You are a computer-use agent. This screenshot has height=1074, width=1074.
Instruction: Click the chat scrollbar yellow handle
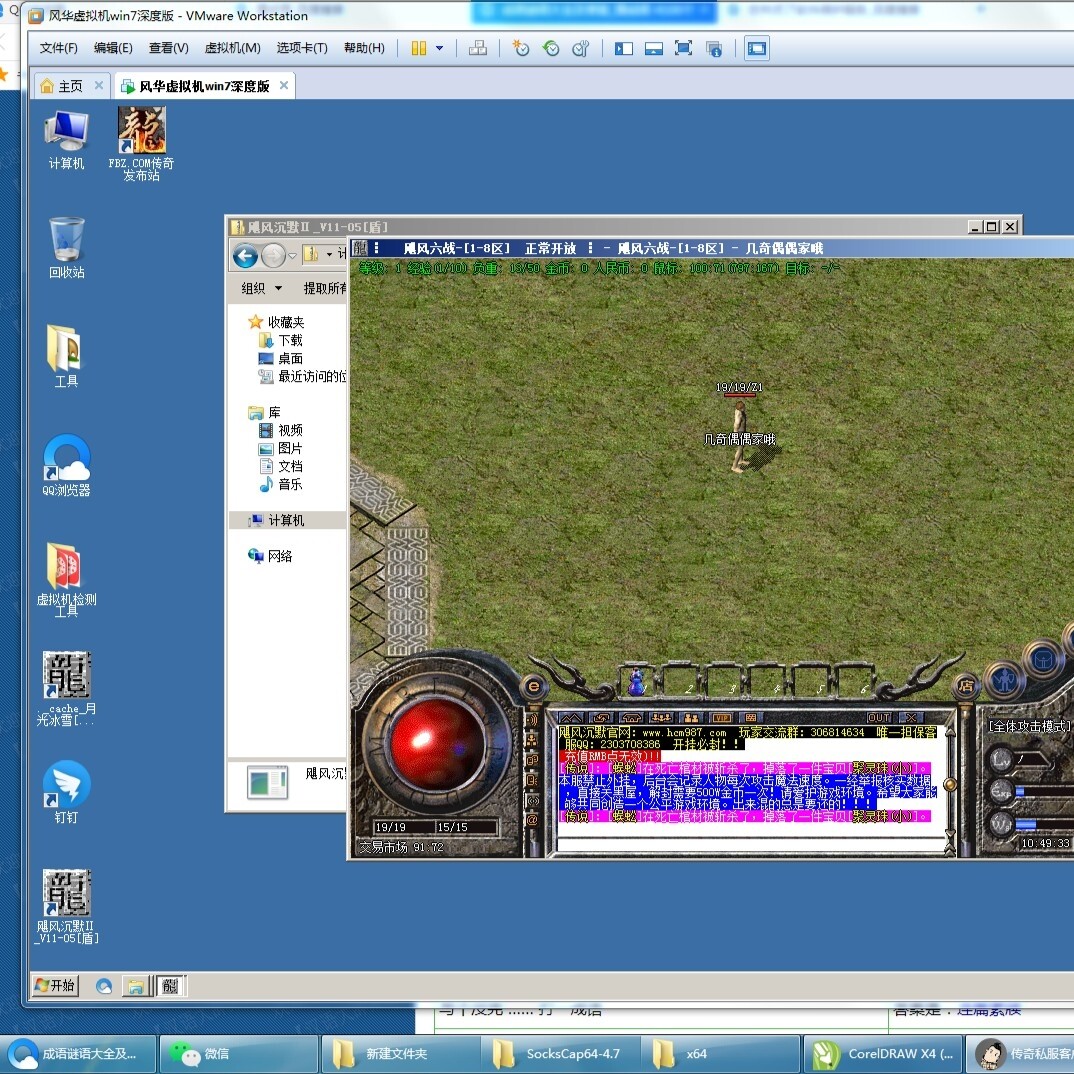tap(949, 784)
